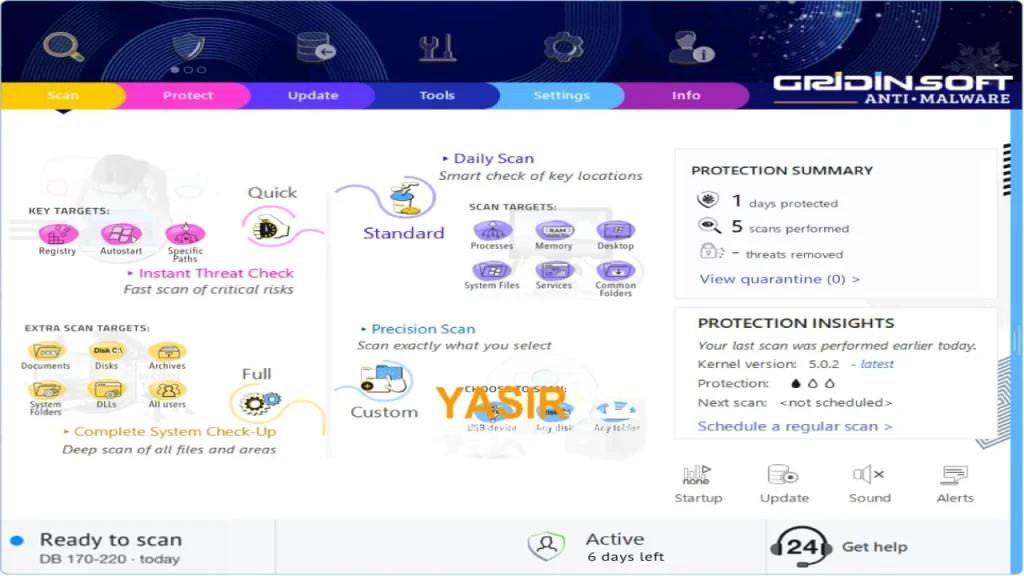Click the Daily Scan link
Image resolution: width=1024 pixels, height=576 pixels.
(494, 158)
